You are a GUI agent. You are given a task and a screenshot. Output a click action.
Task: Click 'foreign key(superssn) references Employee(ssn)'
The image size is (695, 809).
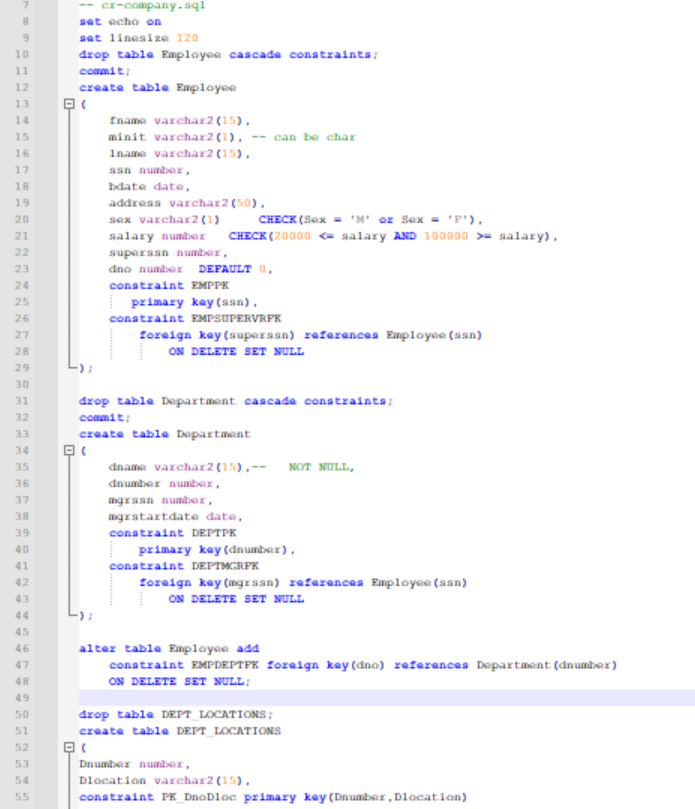coord(311,335)
